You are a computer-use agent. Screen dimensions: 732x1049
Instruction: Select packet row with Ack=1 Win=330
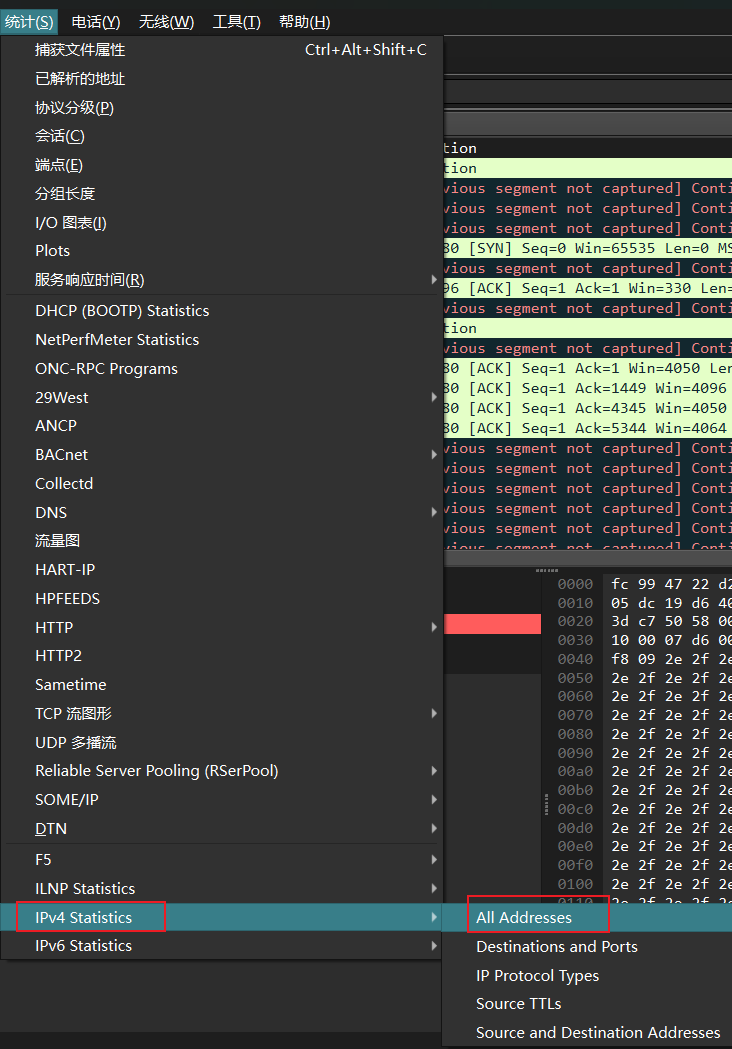coord(587,288)
